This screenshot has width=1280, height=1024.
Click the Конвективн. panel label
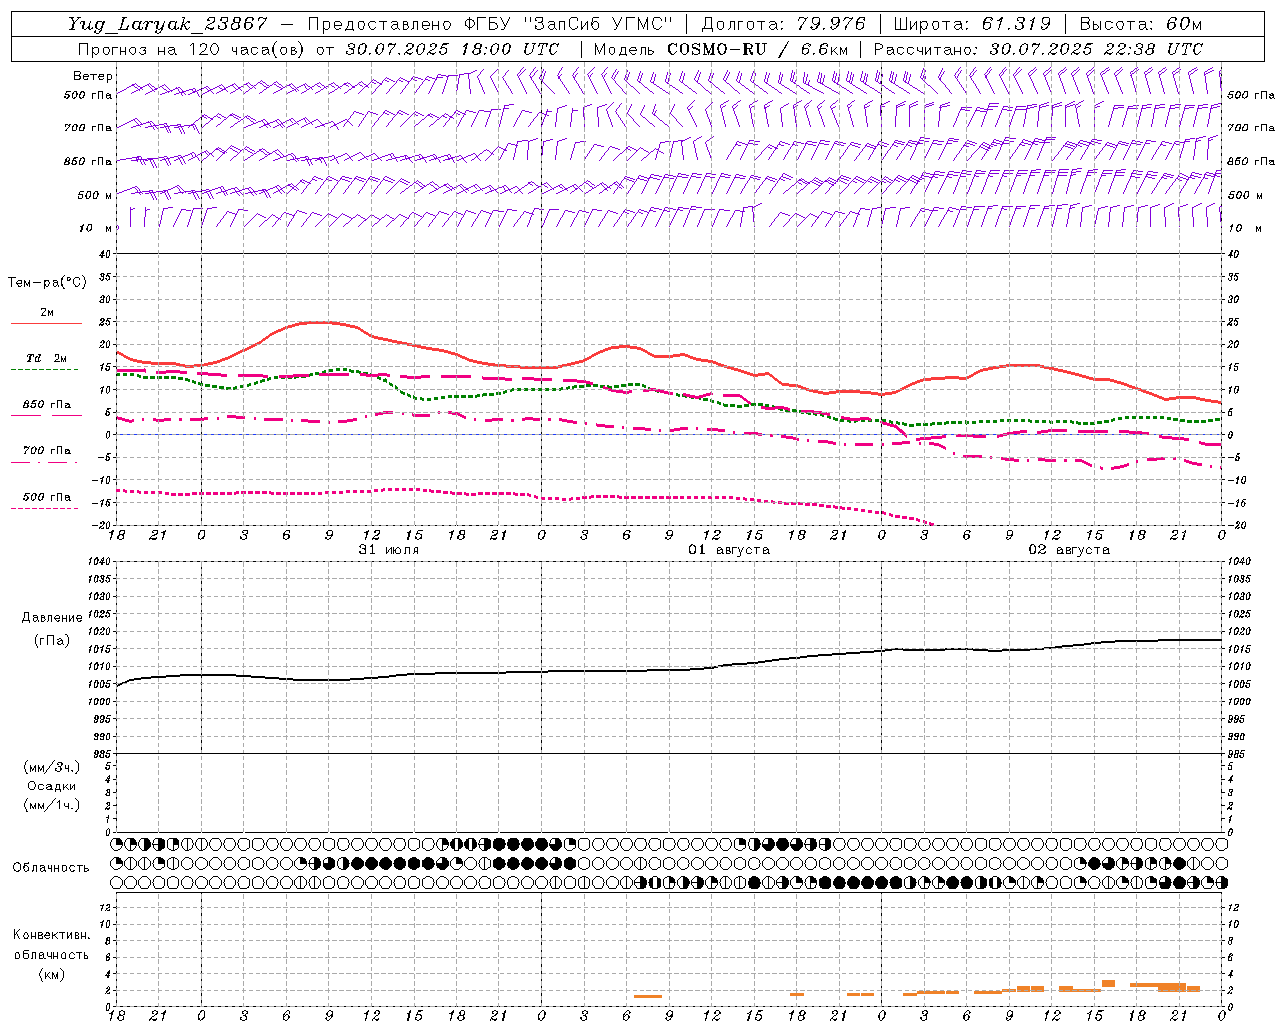point(51,935)
